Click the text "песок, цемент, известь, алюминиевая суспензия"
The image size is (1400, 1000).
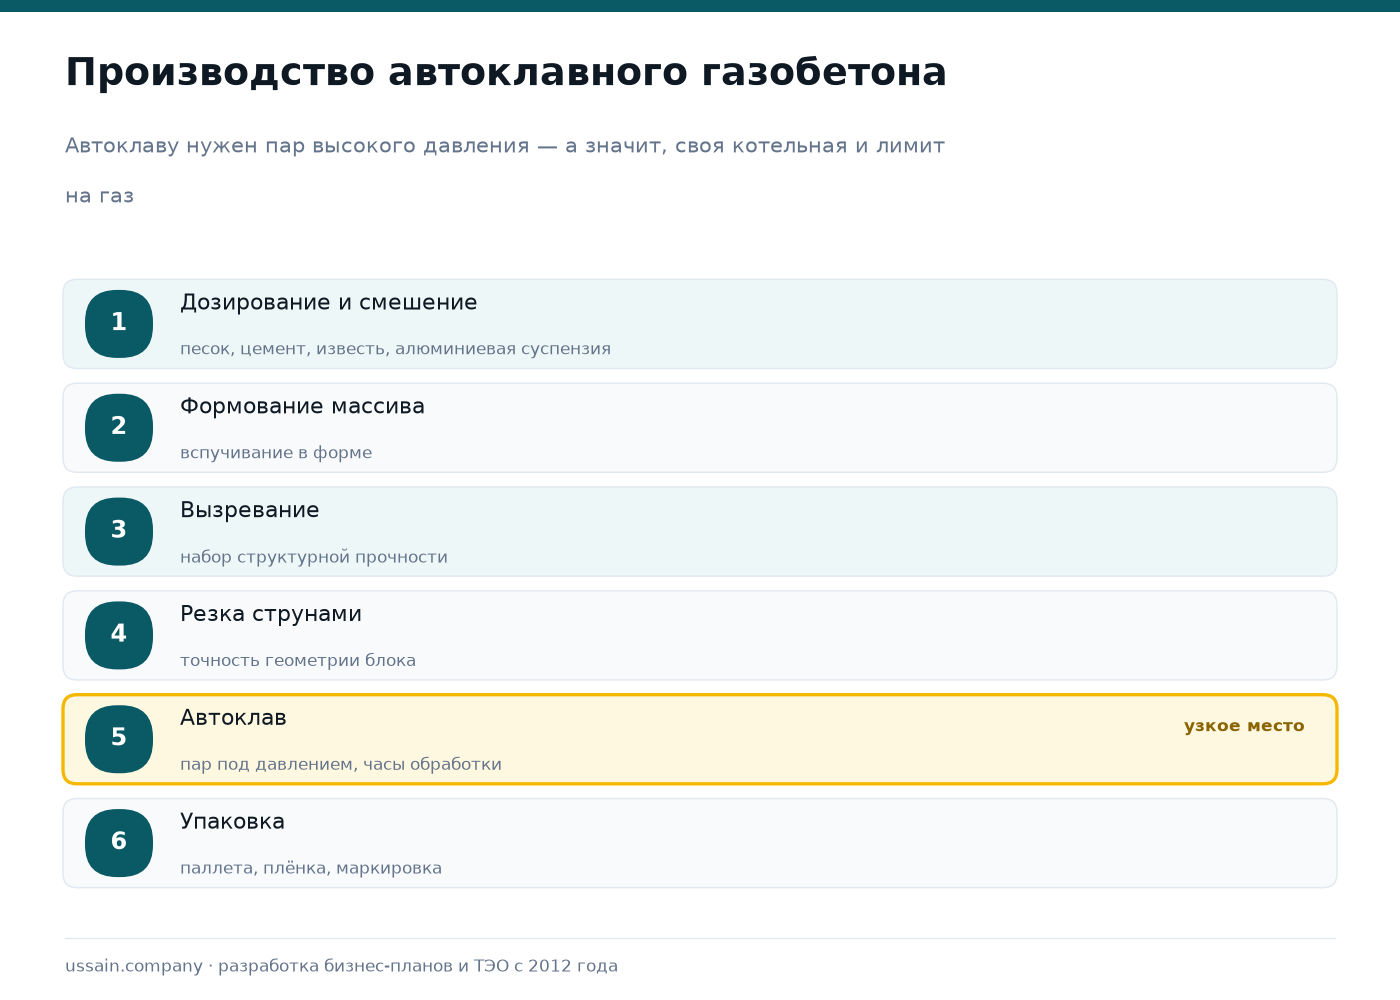pyautogui.click(x=395, y=349)
